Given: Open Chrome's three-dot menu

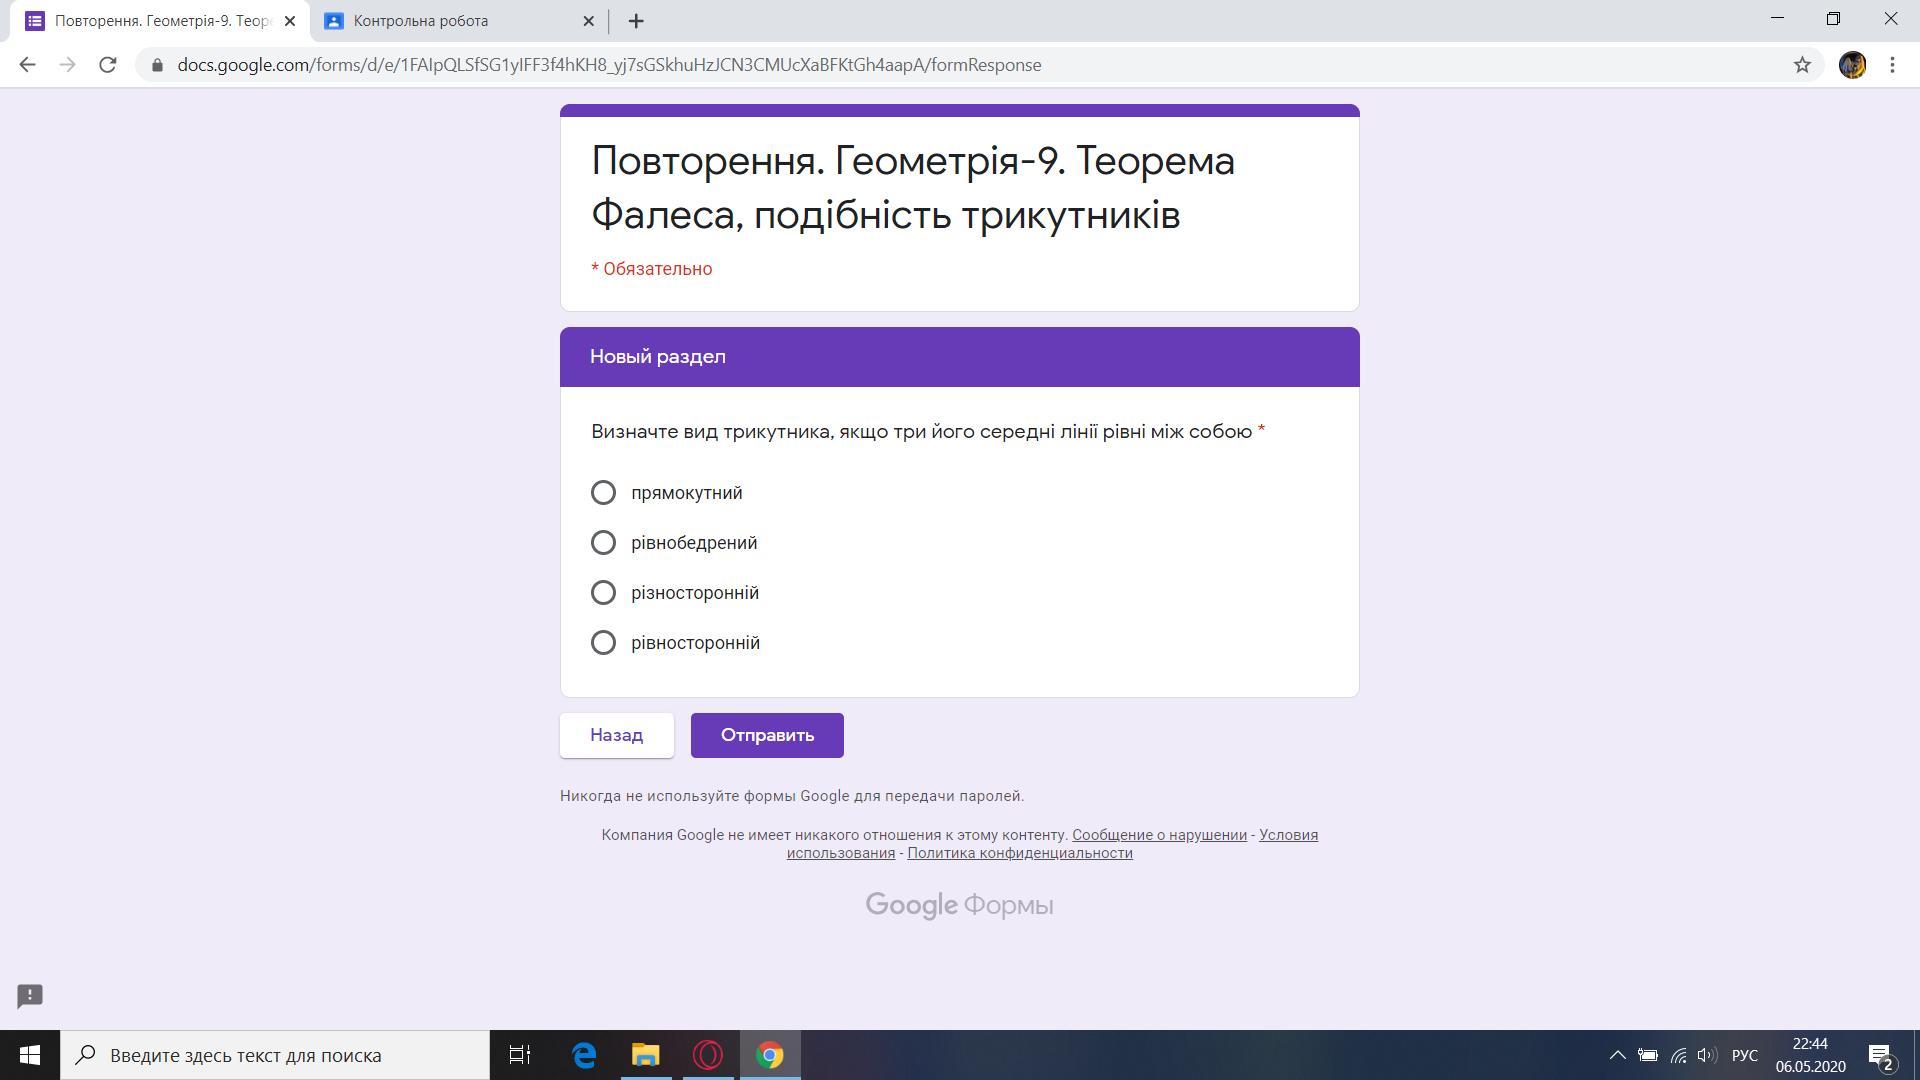Looking at the screenshot, I should click(1892, 65).
